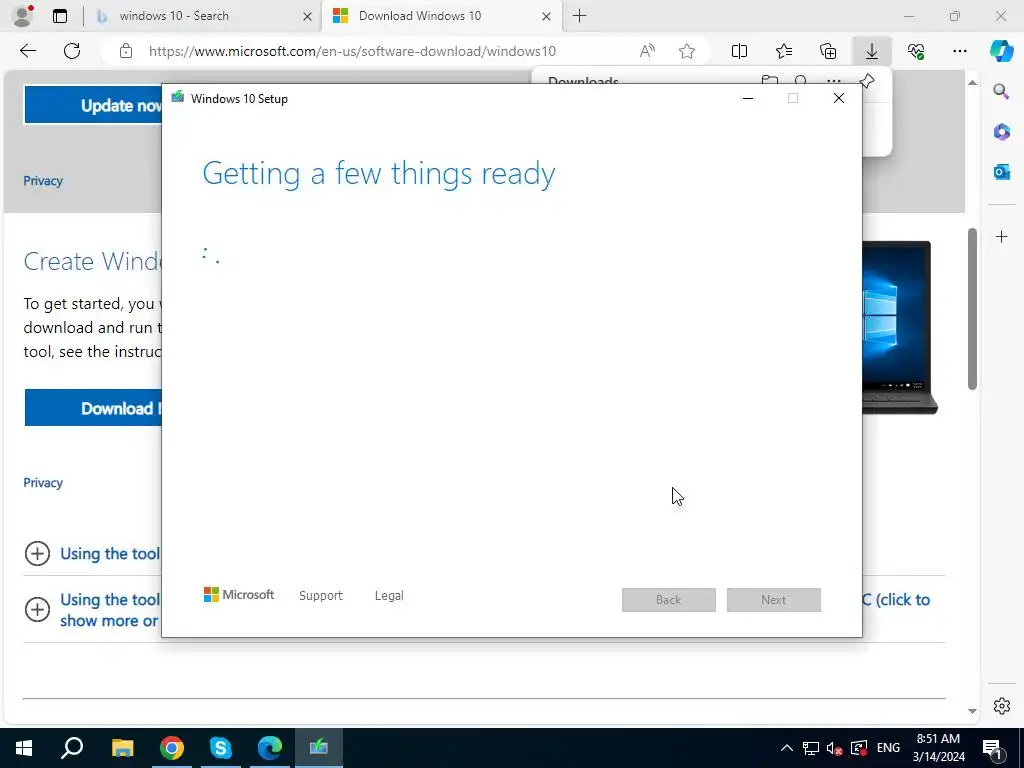Click the page vertical scrollbar thumb
The height and width of the screenshot is (768, 1024).
point(972,309)
